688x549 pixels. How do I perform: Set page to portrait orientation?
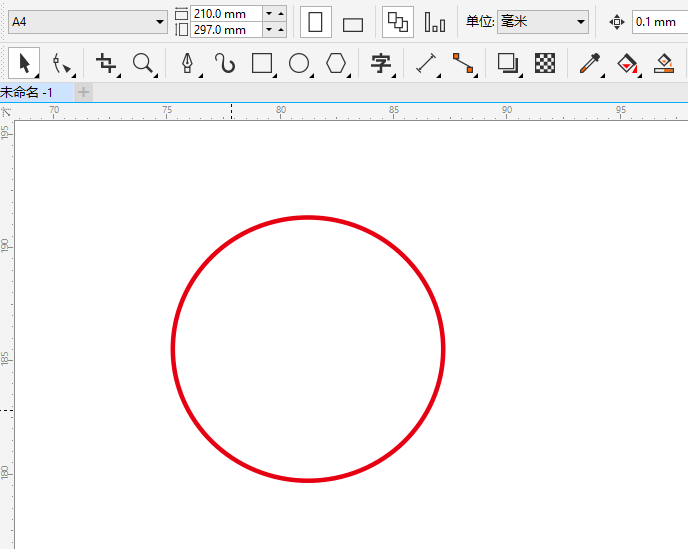(315, 22)
